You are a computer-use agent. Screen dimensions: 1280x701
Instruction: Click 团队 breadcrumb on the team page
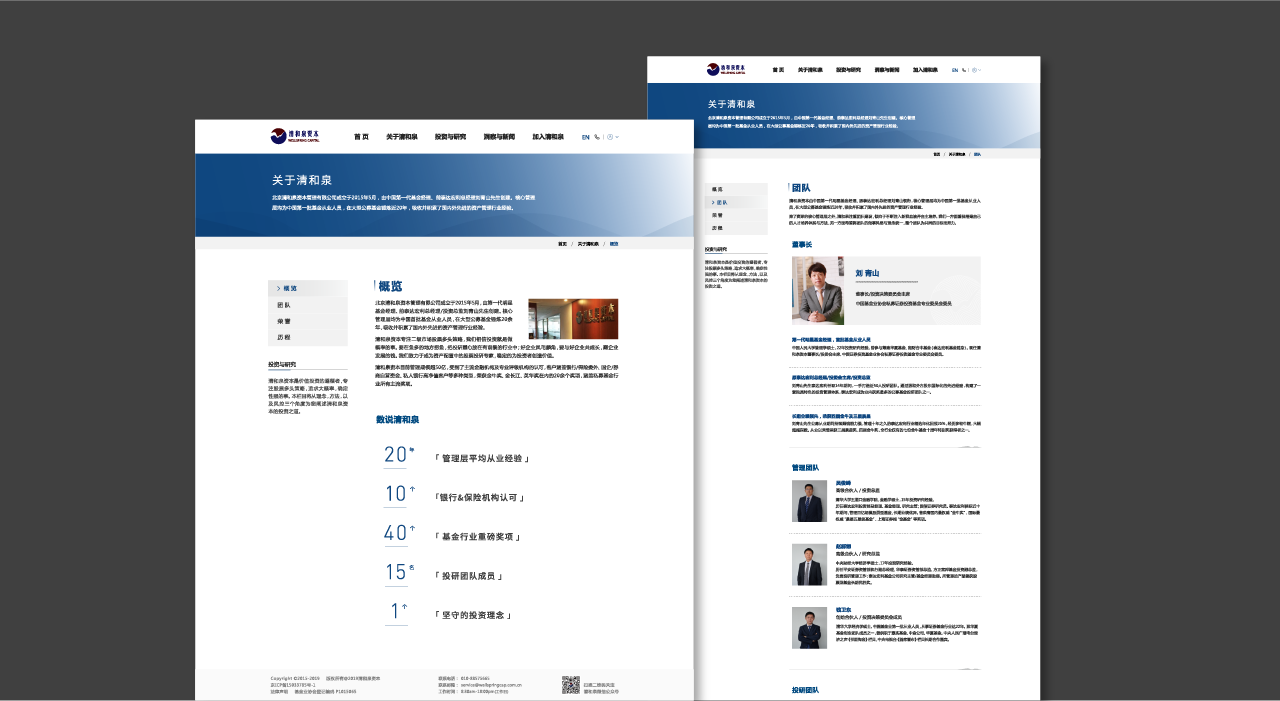click(977, 154)
